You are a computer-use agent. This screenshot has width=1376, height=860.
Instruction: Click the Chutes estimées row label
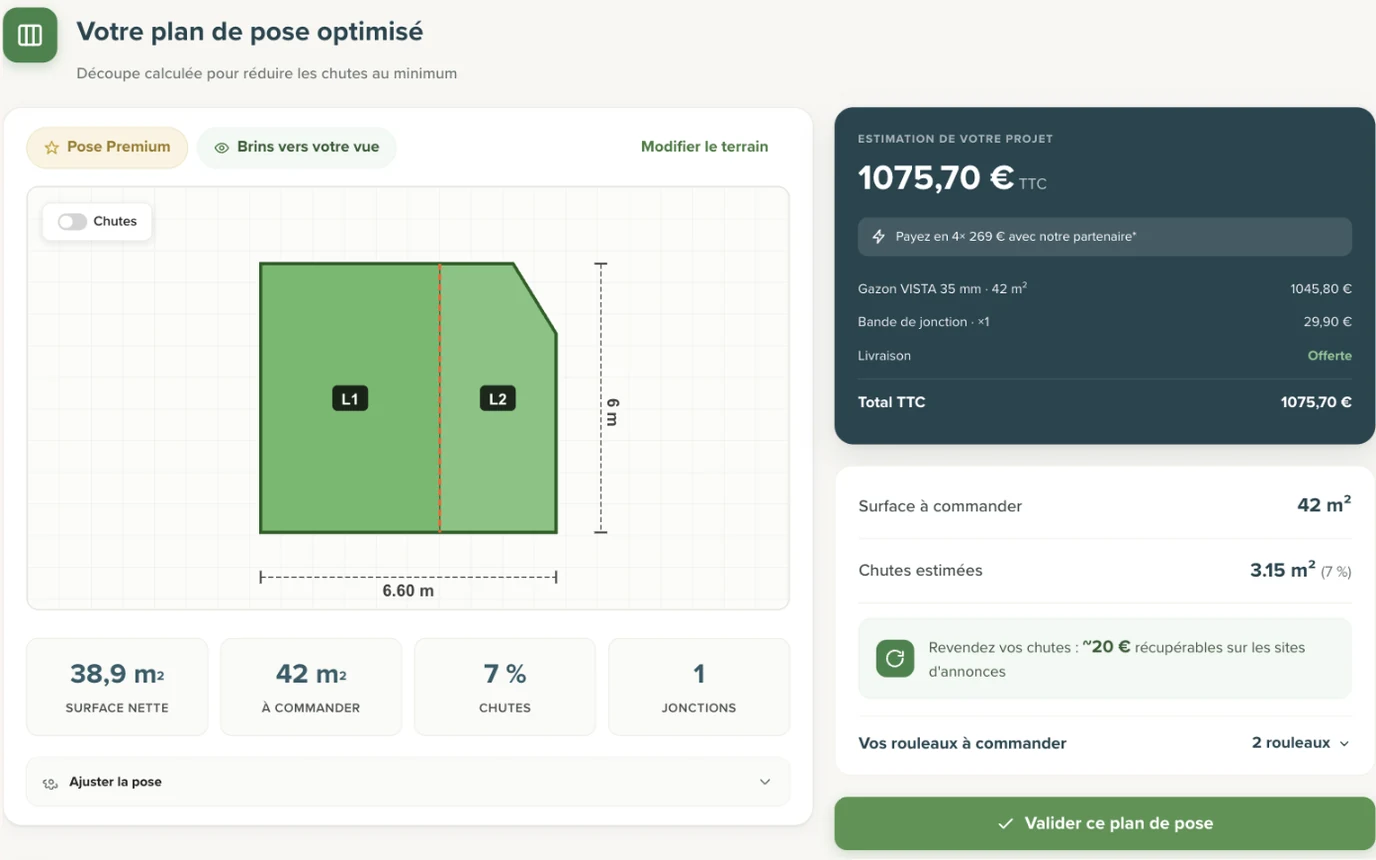tap(921, 570)
